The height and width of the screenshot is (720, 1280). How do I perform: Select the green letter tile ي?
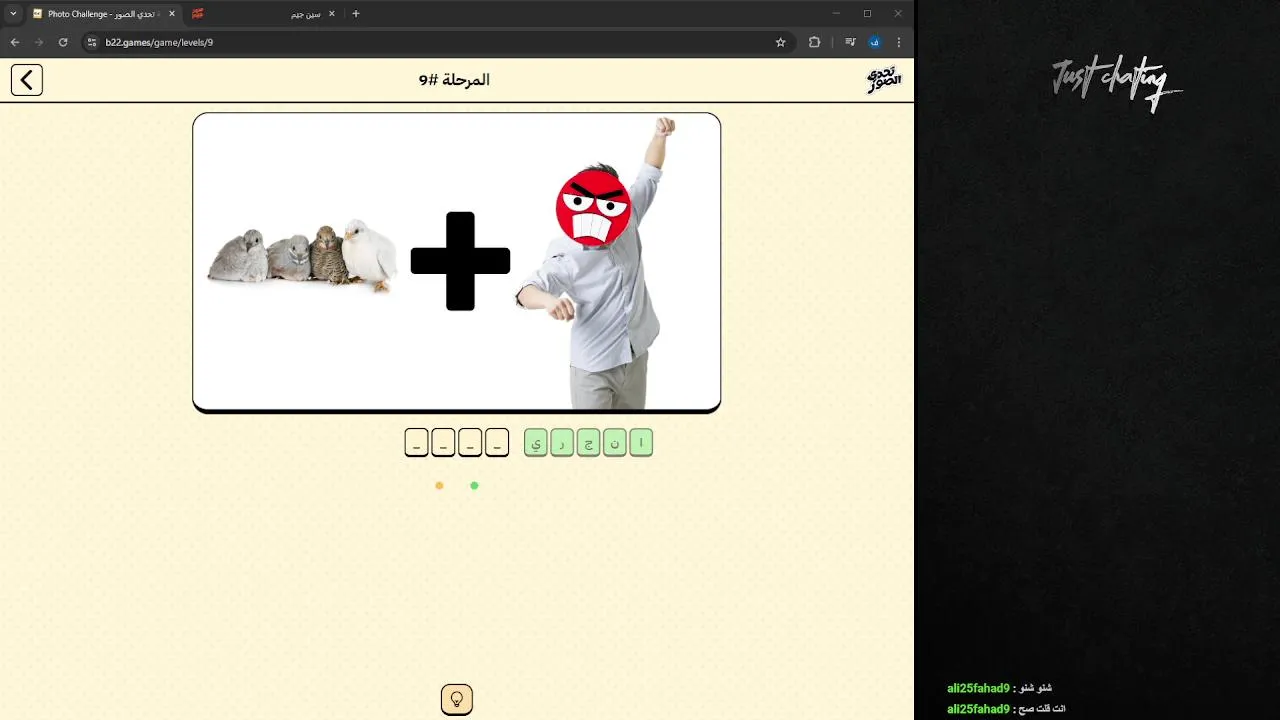point(536,442)
